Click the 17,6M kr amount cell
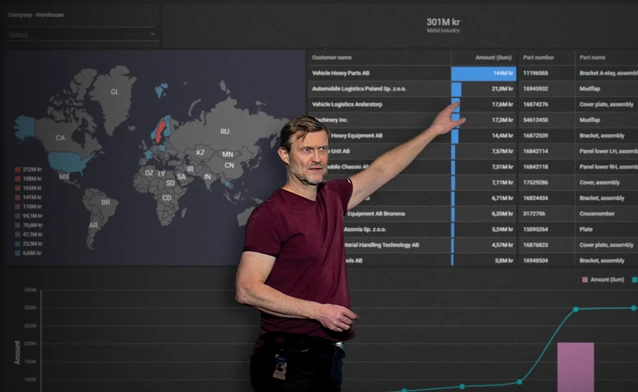 (x=484, y=104)
